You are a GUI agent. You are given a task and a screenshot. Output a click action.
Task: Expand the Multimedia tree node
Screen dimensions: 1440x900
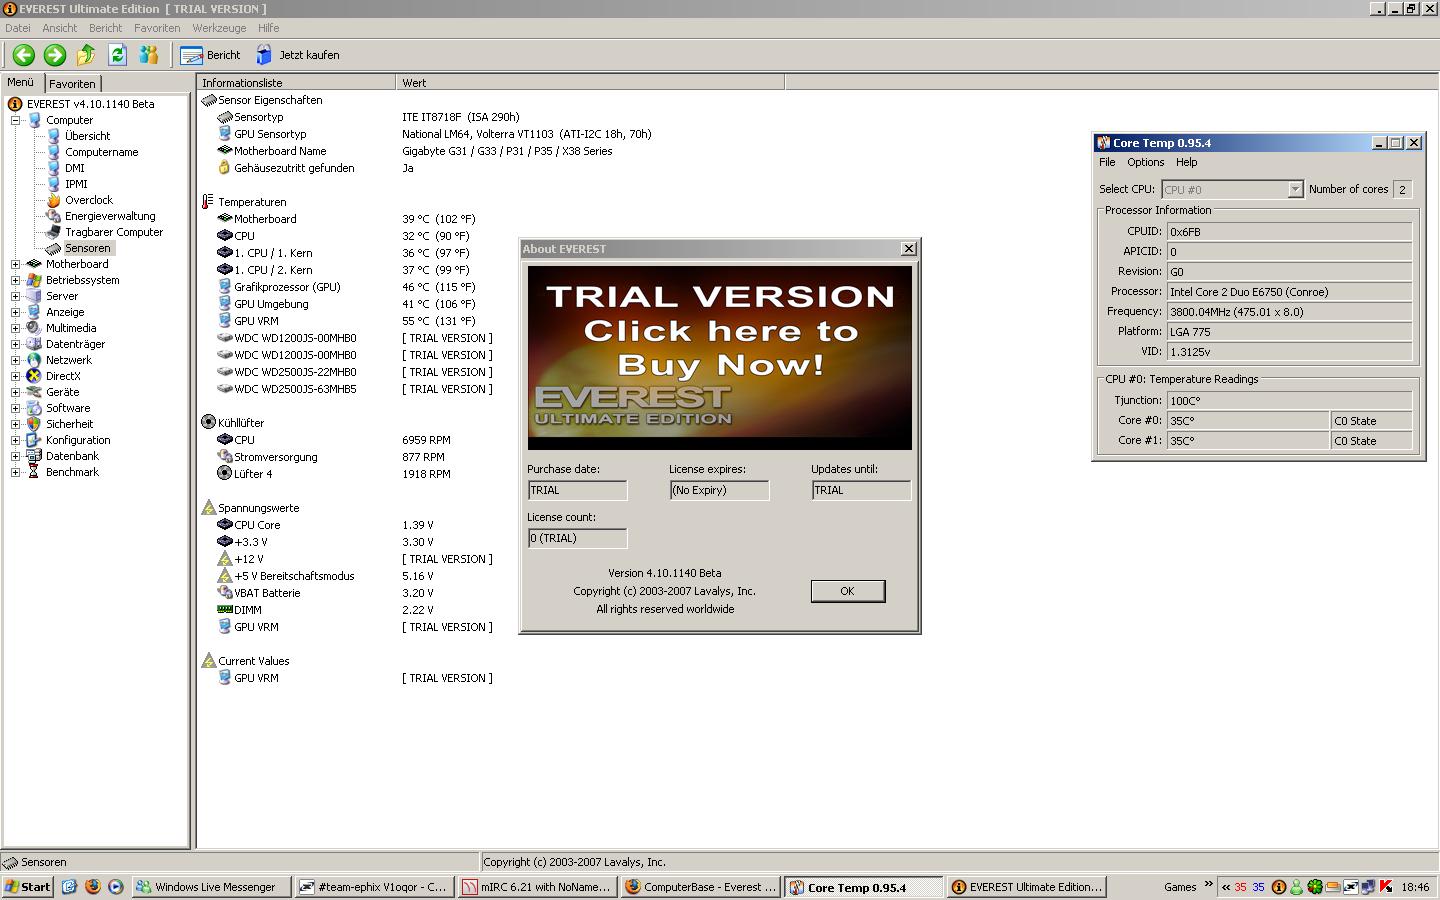pyautogui.click(x=16, y=328)
